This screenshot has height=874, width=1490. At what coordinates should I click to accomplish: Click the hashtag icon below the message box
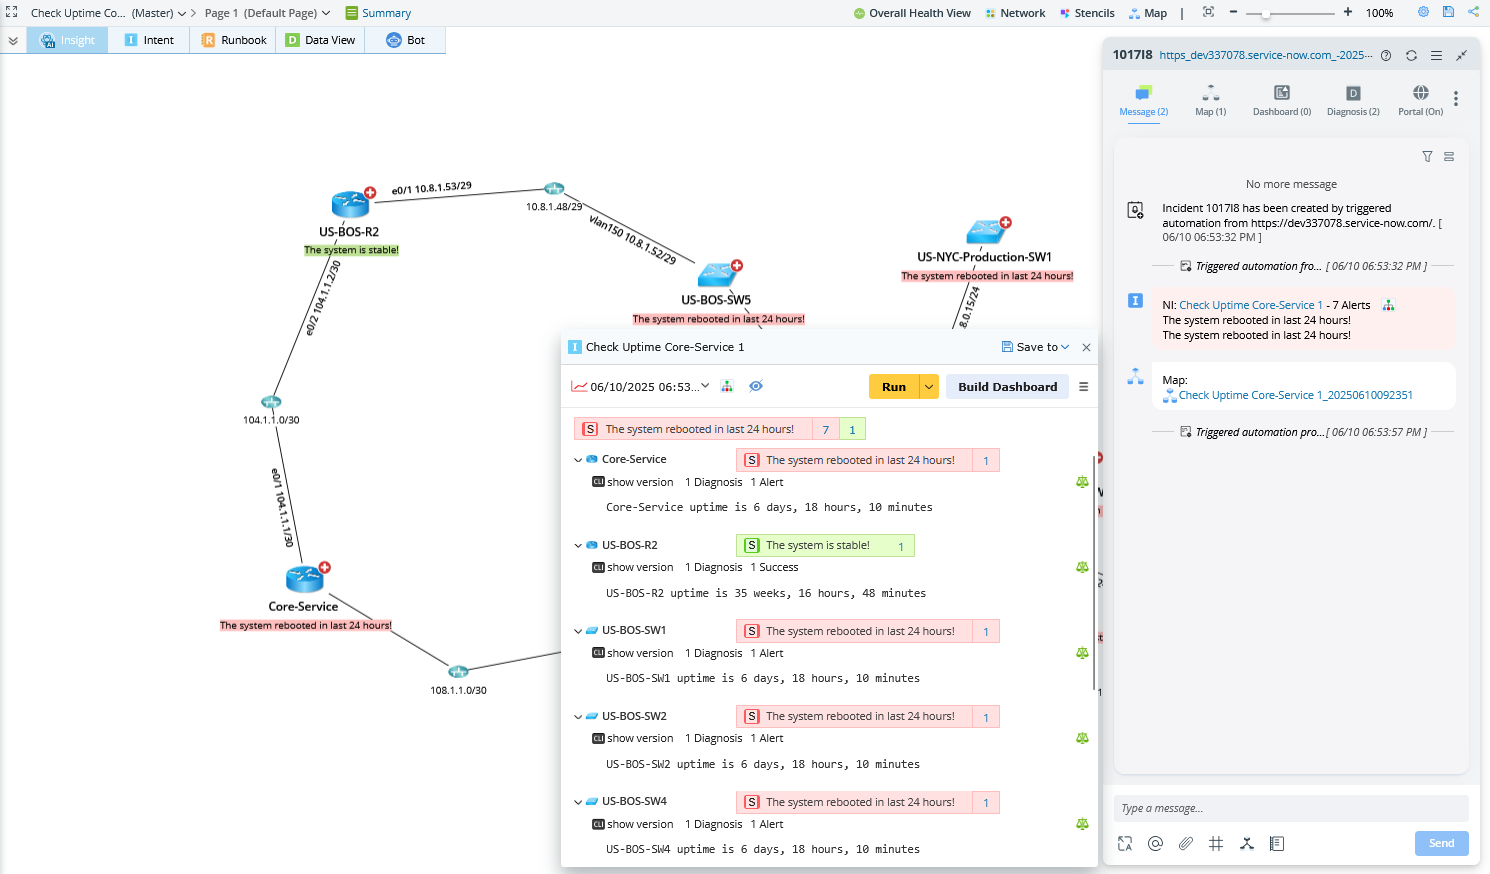pos(1216,843)
